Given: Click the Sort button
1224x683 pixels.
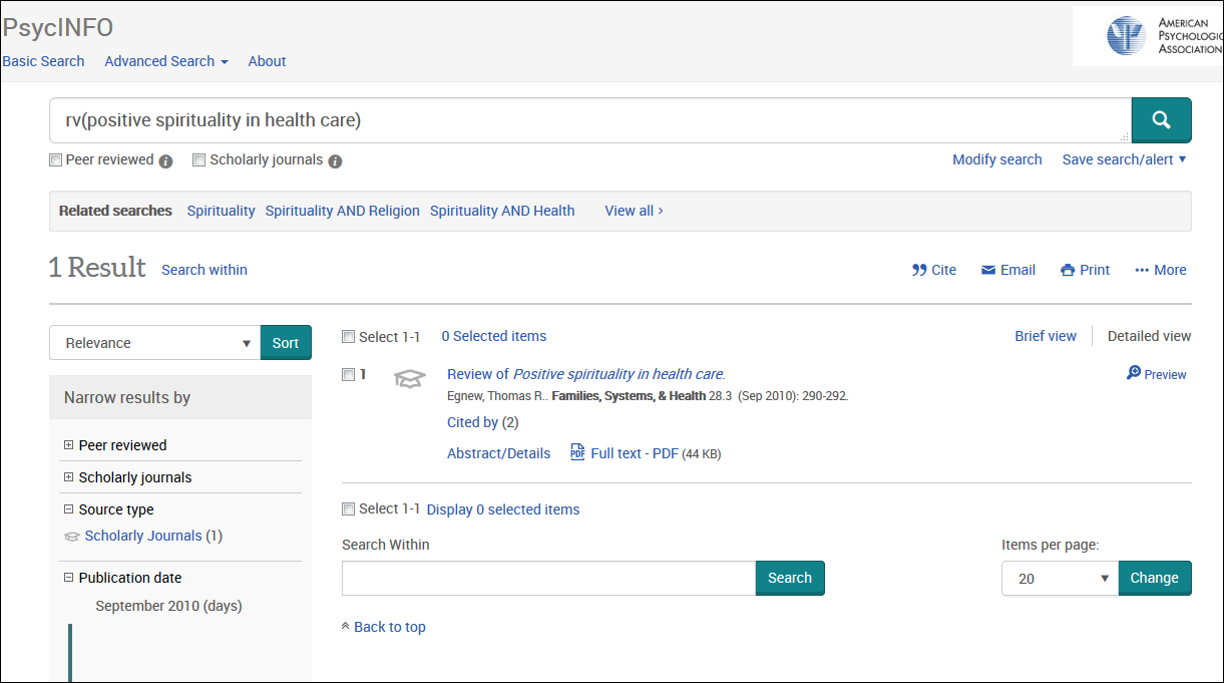Looking at the screenshot, I should click(x=286, y=342).
